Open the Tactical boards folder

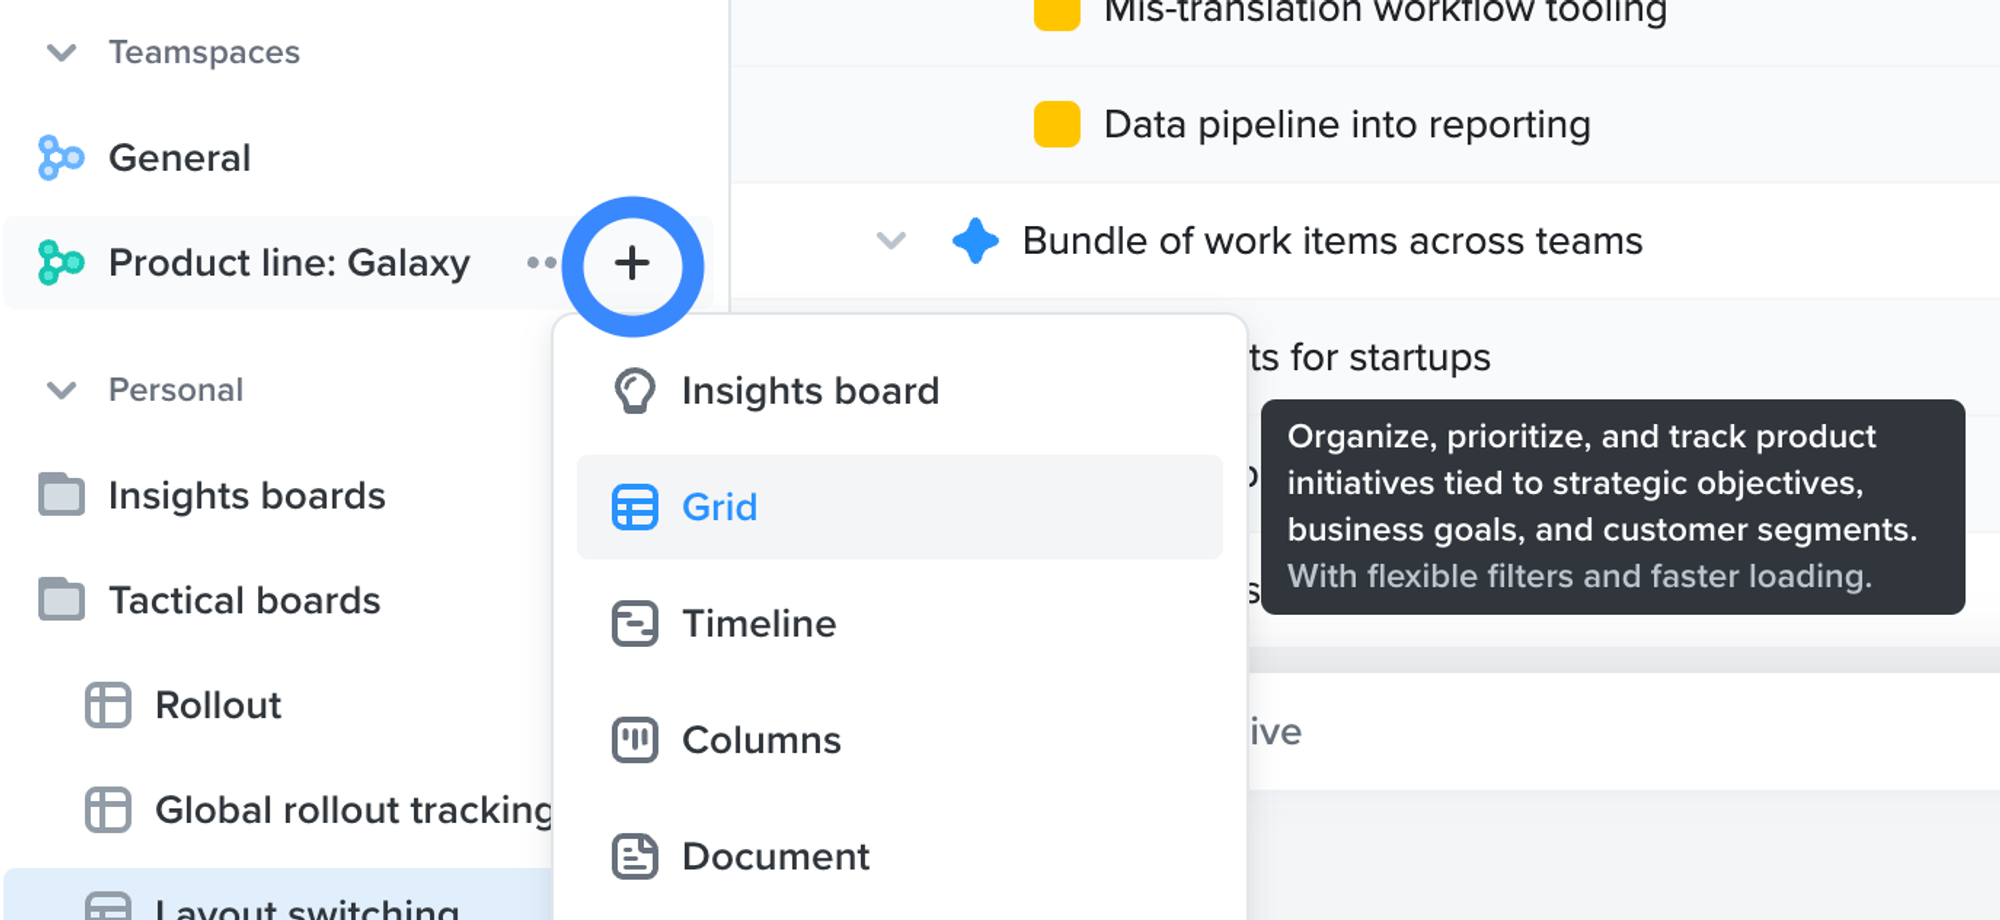pos(245,600)
